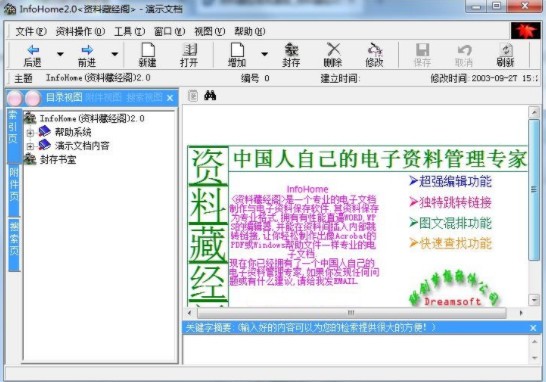Open the dropdown arrow beside 后退
The height and width of the screenshot is (382, 546).
pyautogui.click(x=60, y=54)
